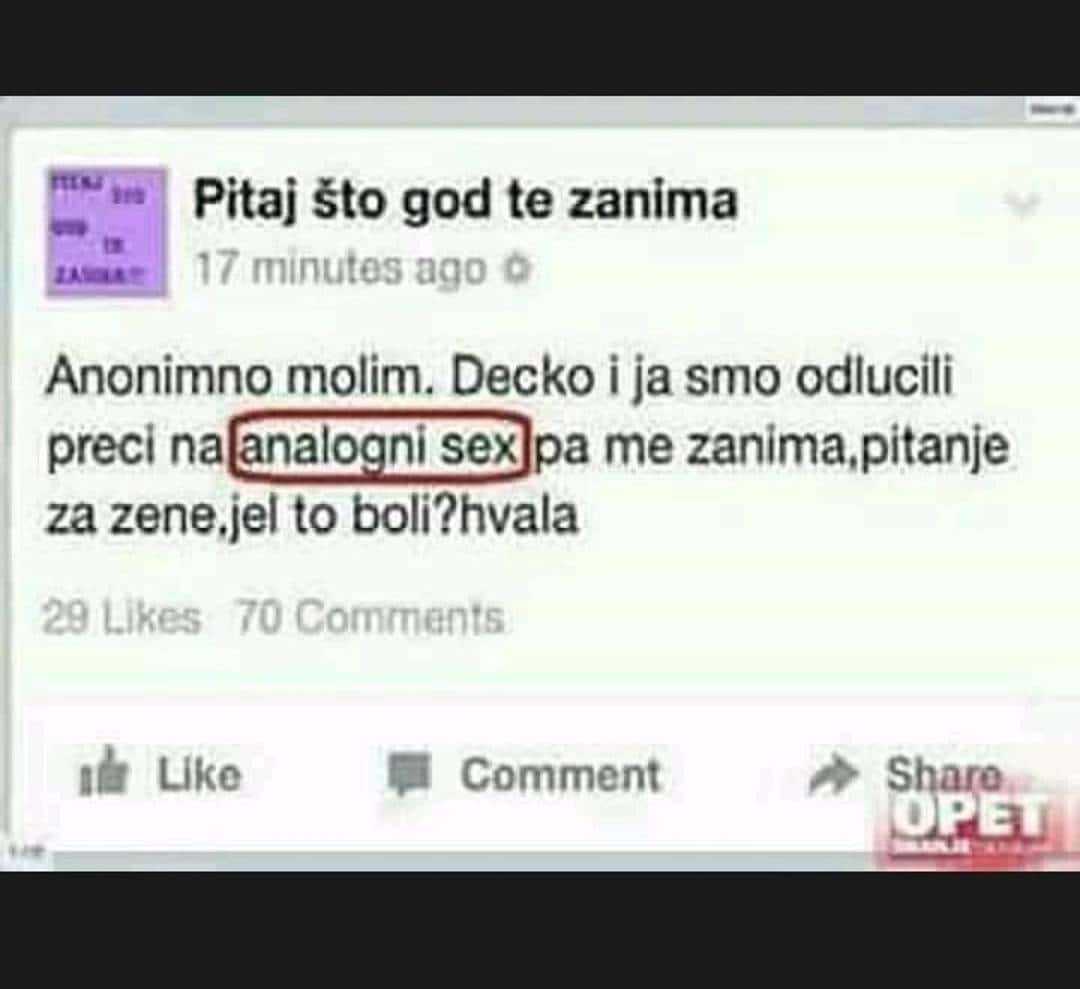Click the red-circled phrase analogni sex
Viewport: 1080px width, 989px height.
coord(380,447)
